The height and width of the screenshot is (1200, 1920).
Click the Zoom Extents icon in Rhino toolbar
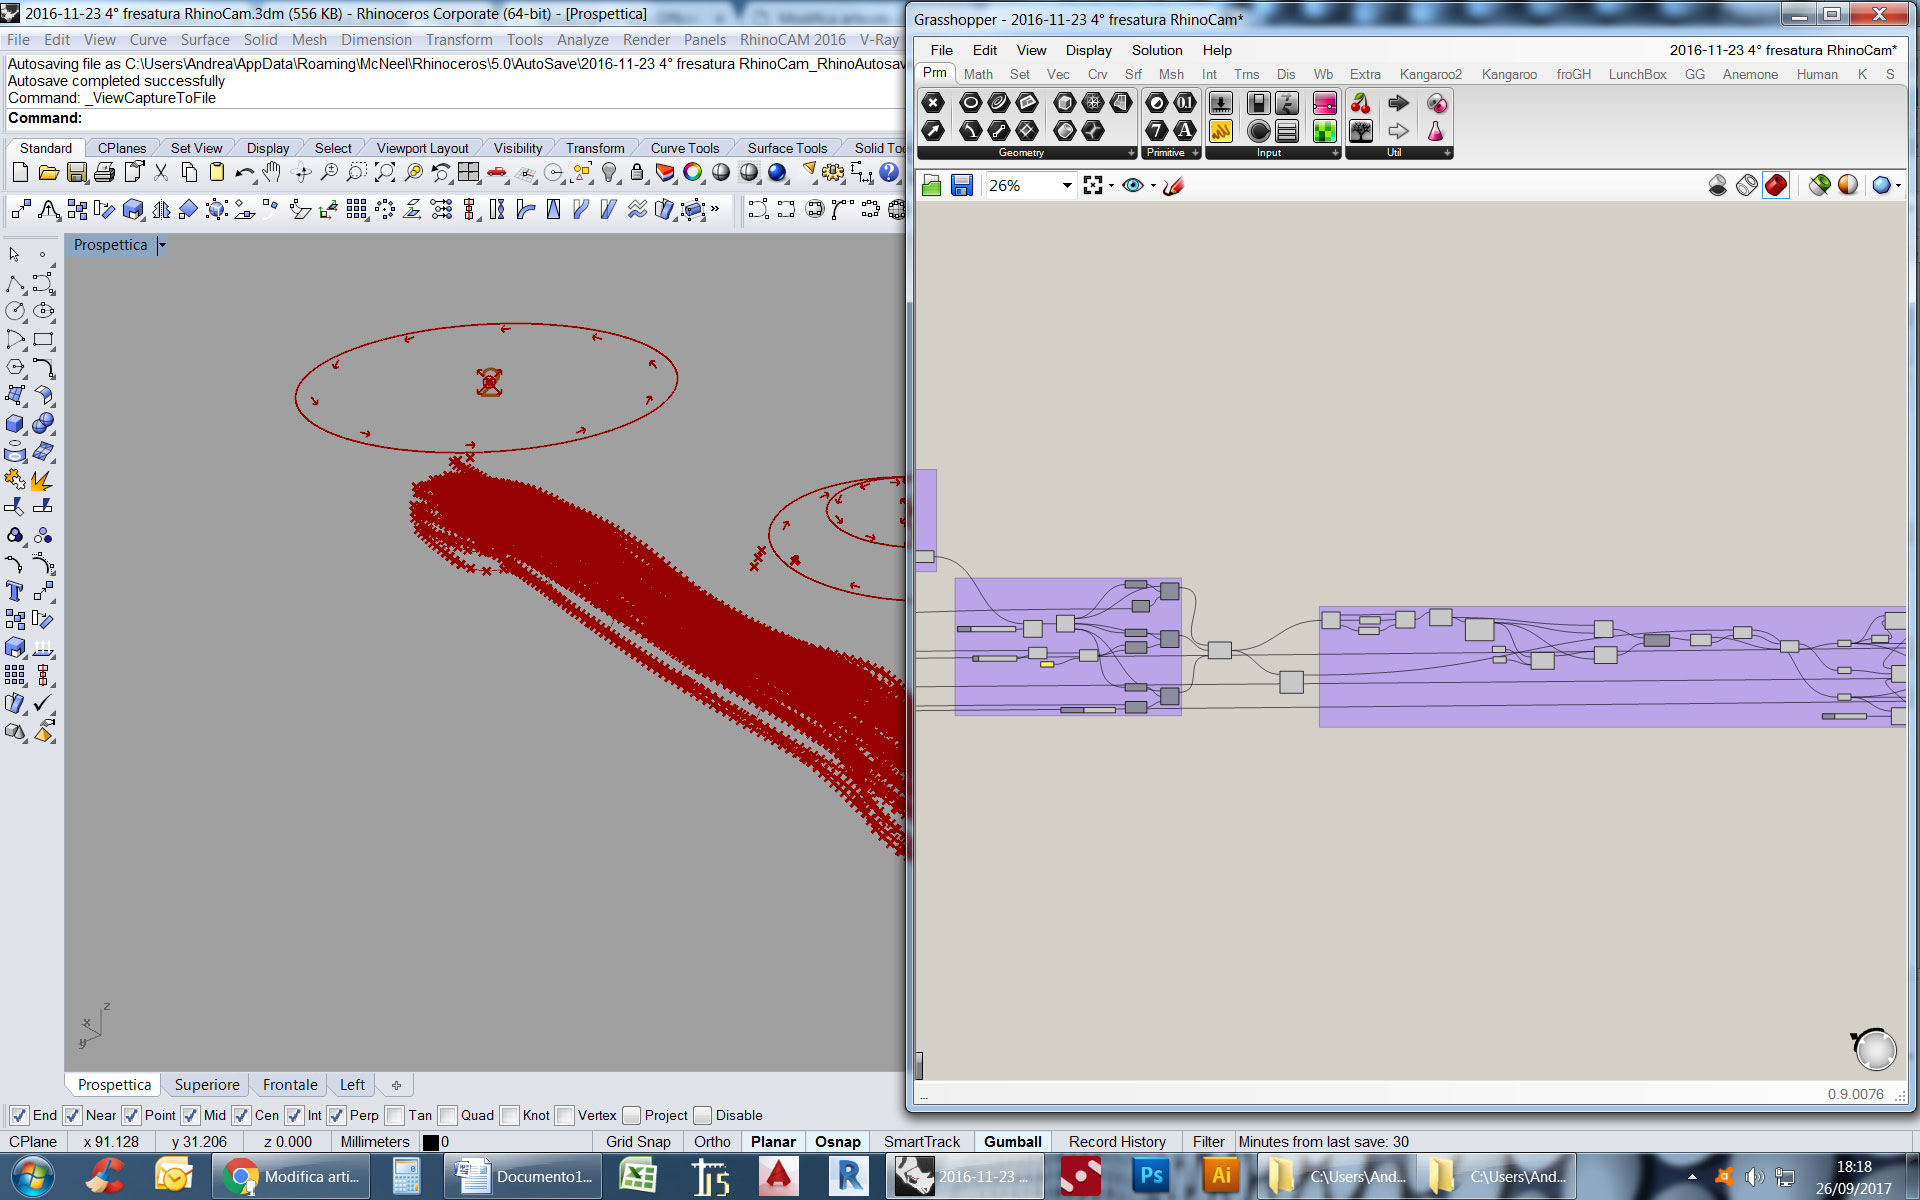coord(384,173)
